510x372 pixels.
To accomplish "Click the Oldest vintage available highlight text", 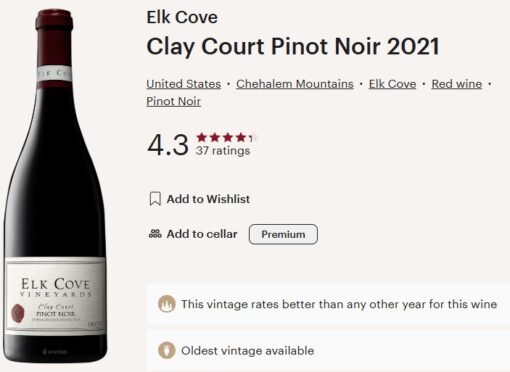I will click(x=248, y=351).
